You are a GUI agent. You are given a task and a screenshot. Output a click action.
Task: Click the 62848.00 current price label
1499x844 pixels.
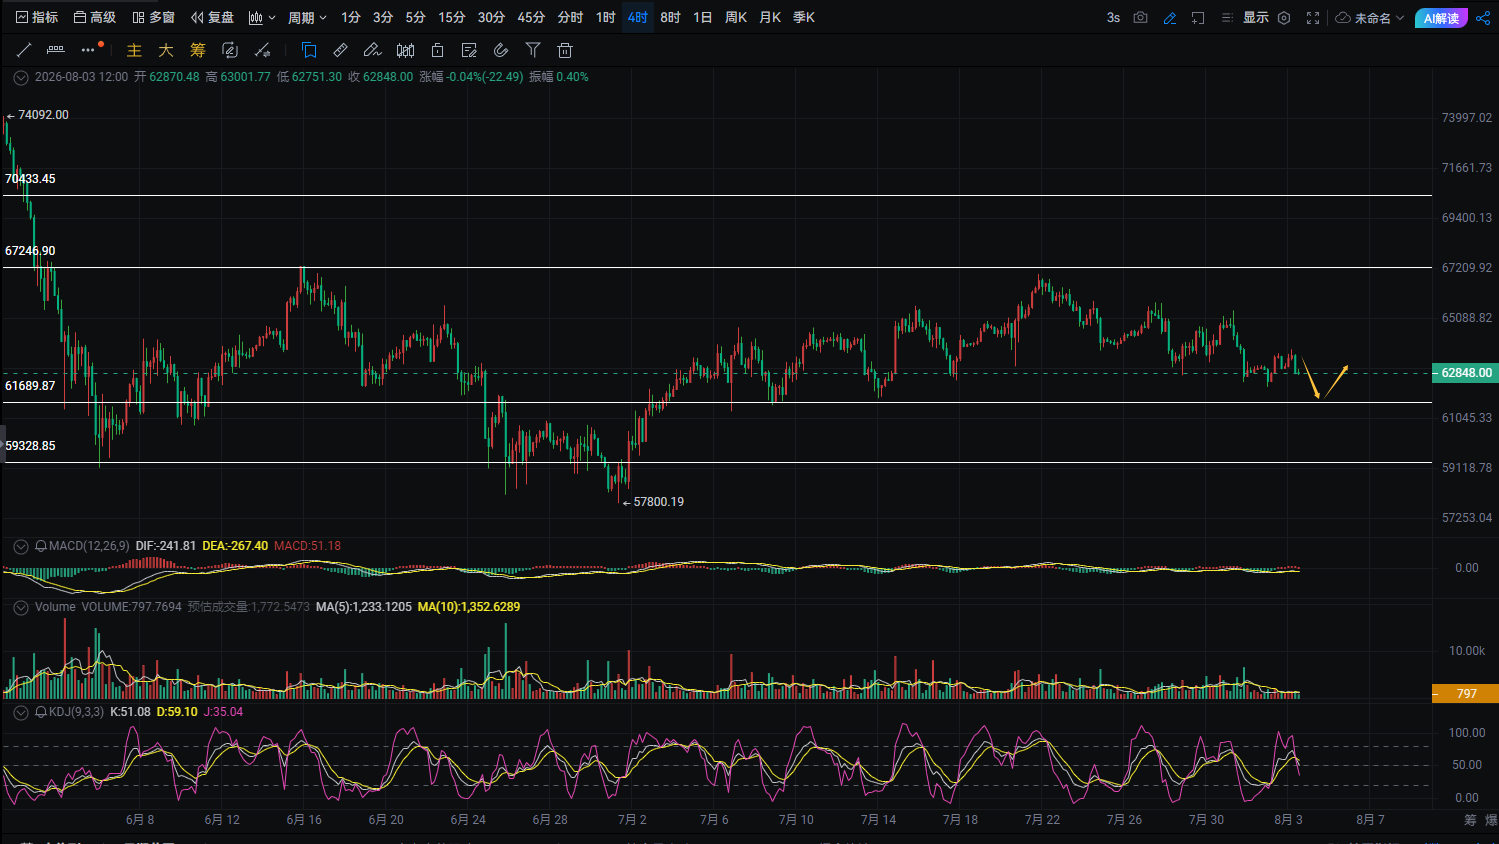pos(1465,373)
